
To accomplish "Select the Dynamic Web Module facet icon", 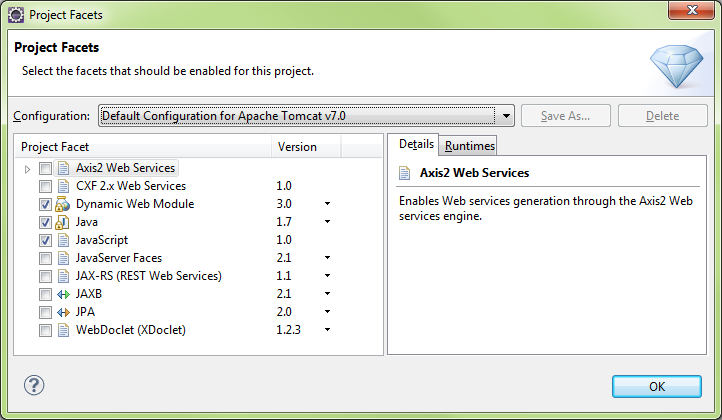I will coord(63,204).
